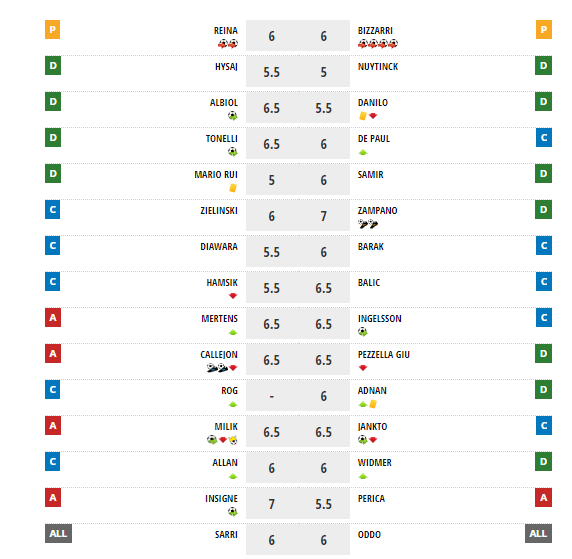Image resolution: width=572 pixels, height=559 pixels.
Task: Open Pezzella Giu player name link
Action: point(384,355)
